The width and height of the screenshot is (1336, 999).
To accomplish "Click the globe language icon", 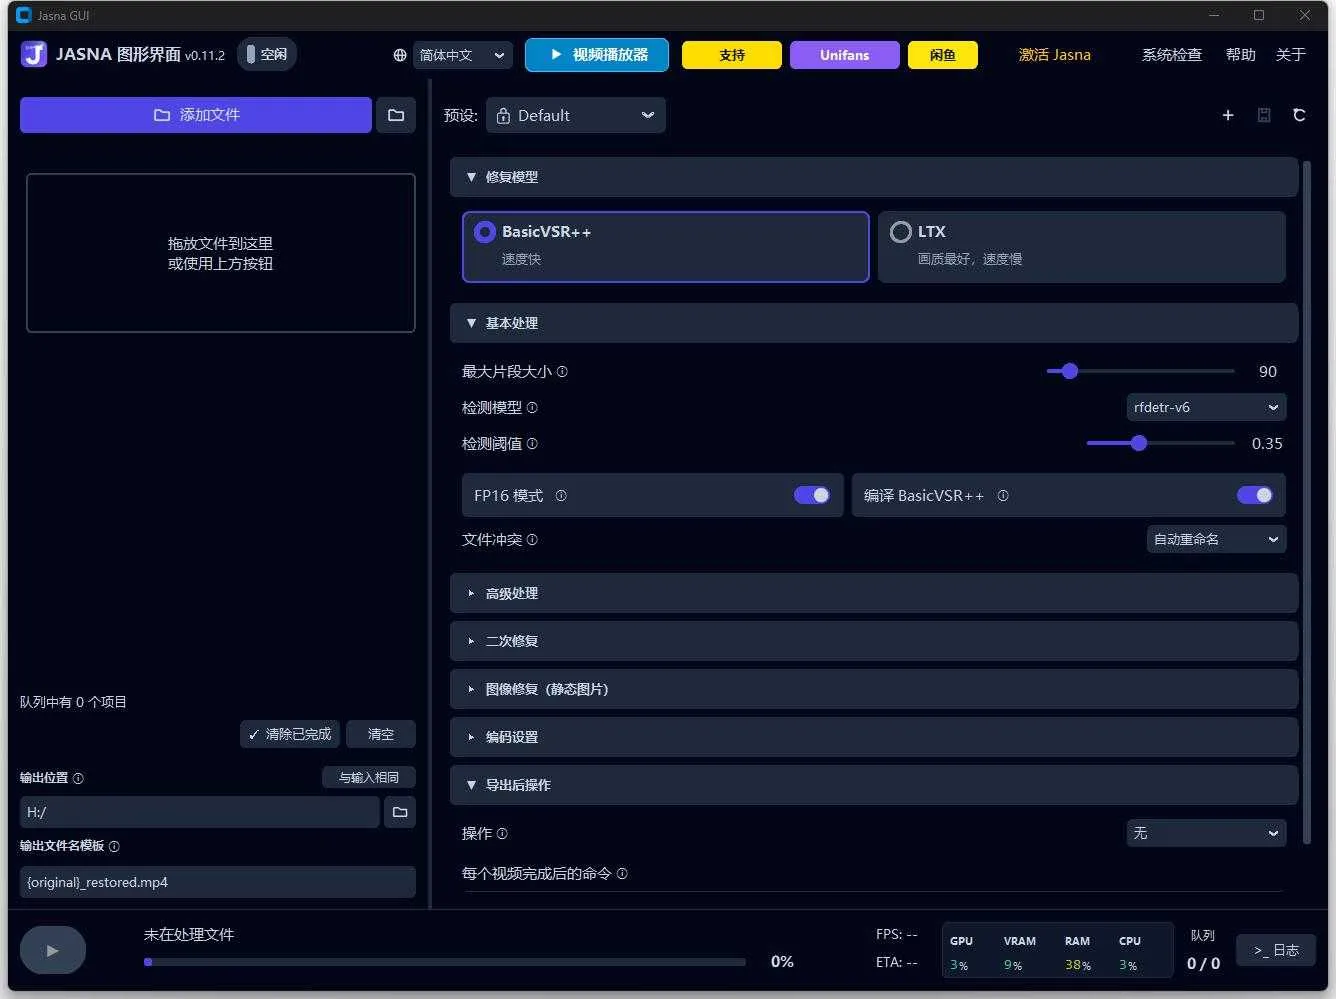I will 400,56.
